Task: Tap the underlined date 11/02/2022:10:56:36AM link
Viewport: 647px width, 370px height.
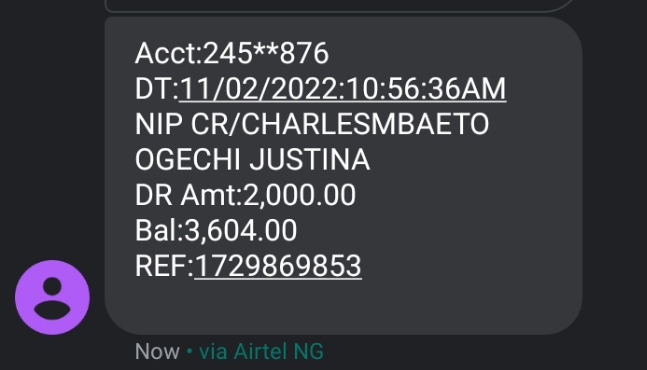Action: [x=342, y=89]
